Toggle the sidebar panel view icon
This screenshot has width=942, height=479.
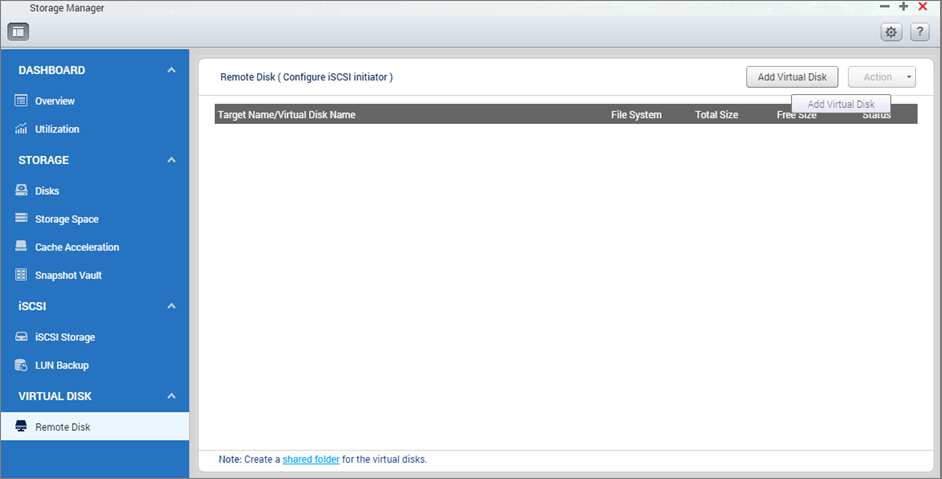pos(18,31)
